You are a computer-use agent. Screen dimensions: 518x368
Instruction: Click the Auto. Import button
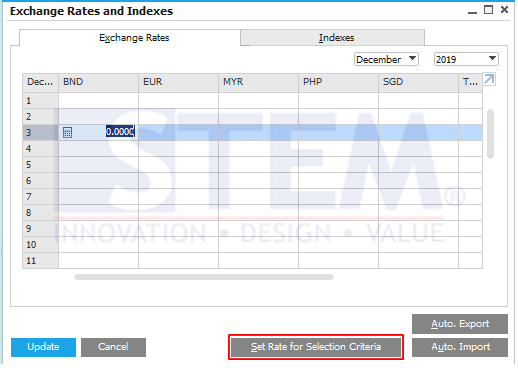[x=460, y=347]
